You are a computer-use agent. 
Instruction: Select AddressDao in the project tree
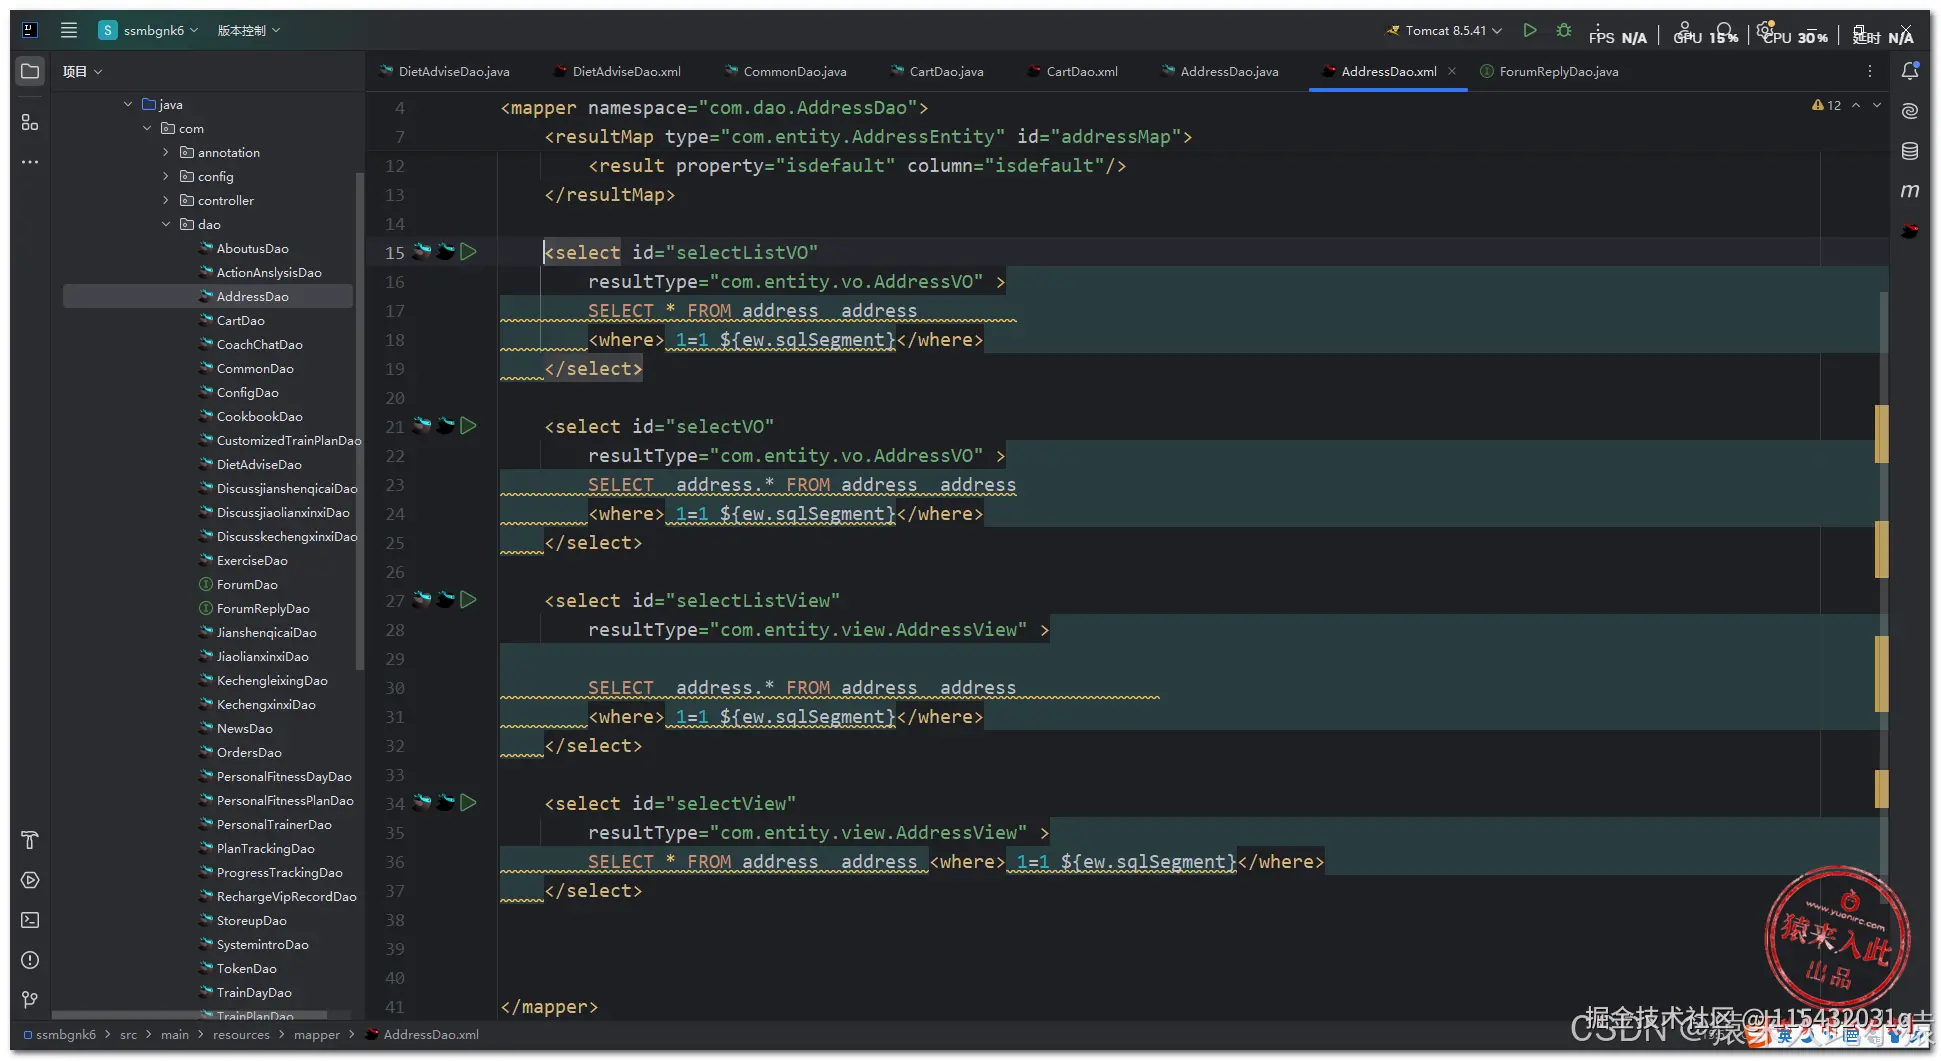(x=208, y=296)
